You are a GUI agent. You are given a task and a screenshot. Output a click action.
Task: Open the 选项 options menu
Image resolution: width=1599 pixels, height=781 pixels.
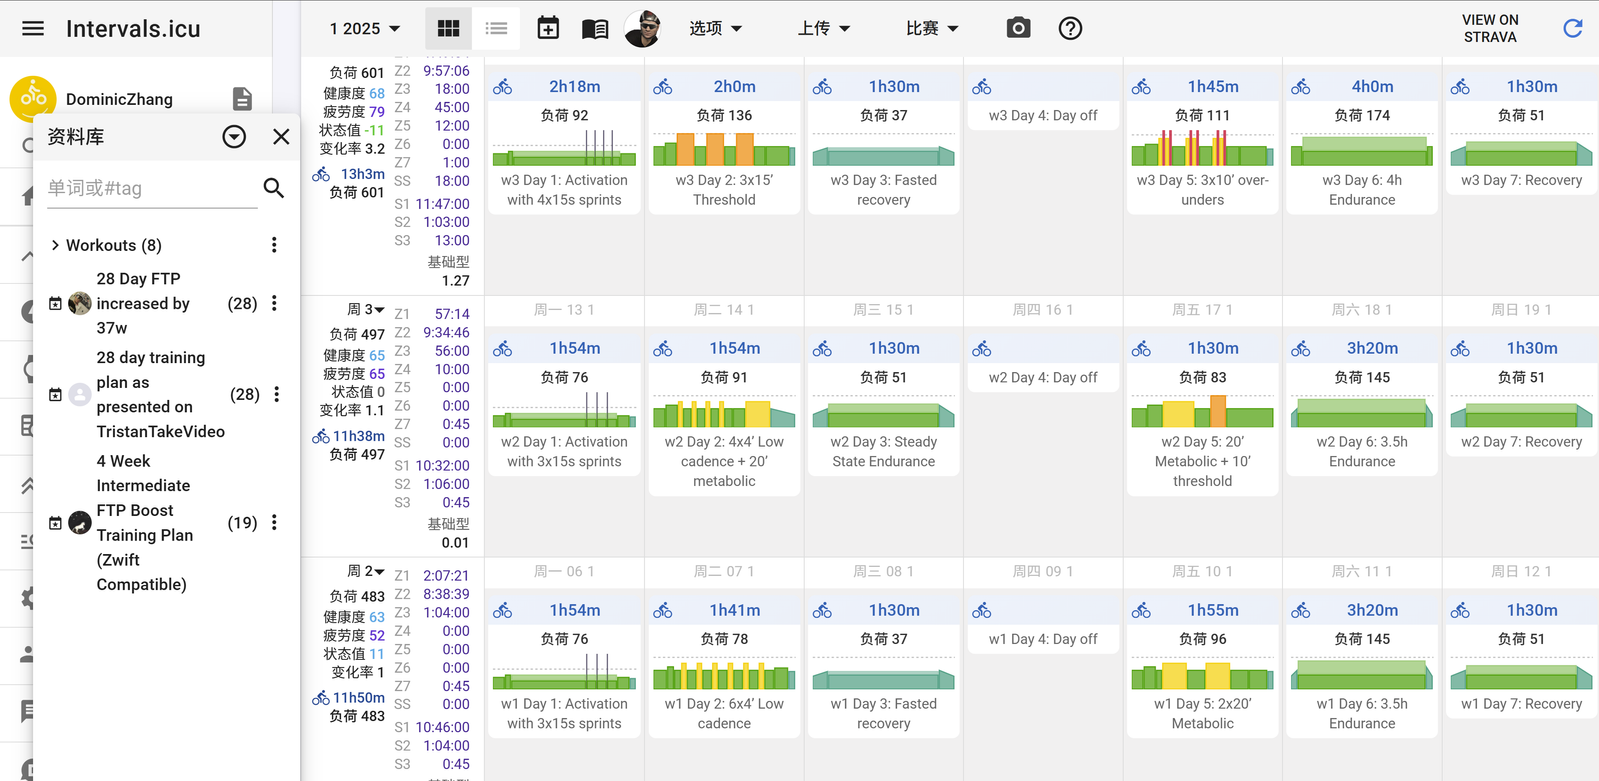pyautogui.click(x=715, y=28)
